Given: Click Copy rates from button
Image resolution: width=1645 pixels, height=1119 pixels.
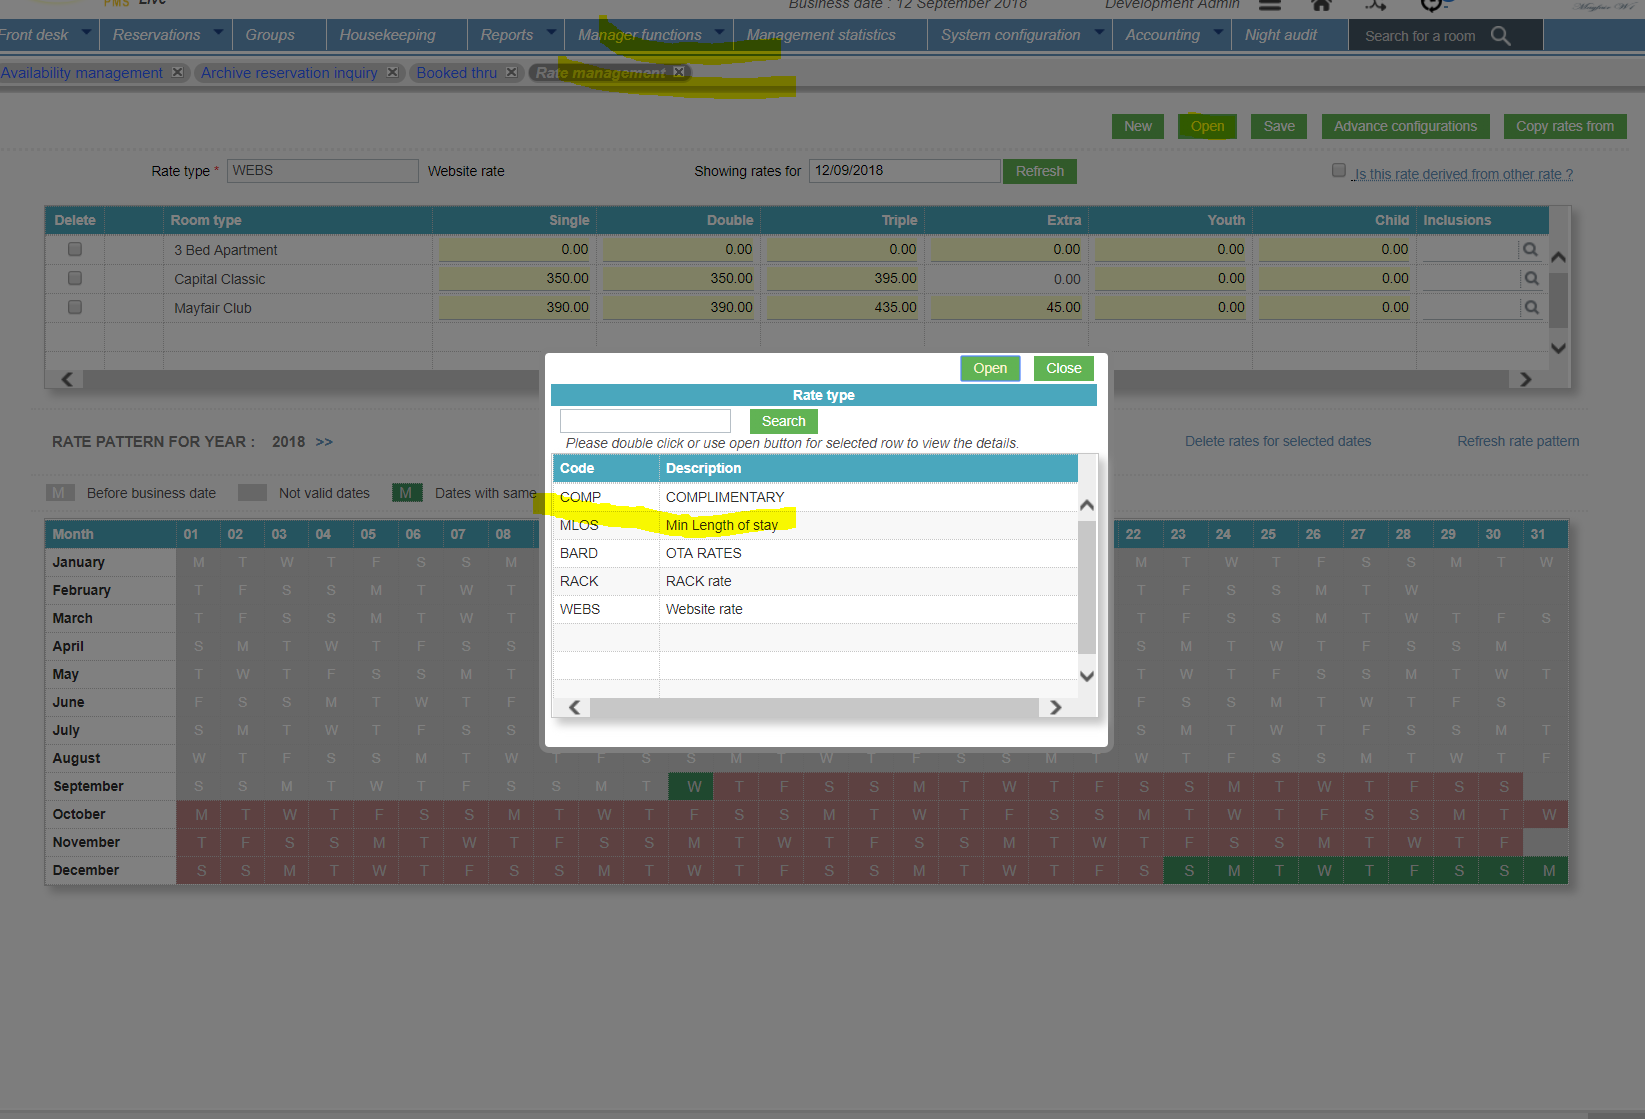Looking at the screenshot, I should click(1565, 126).
